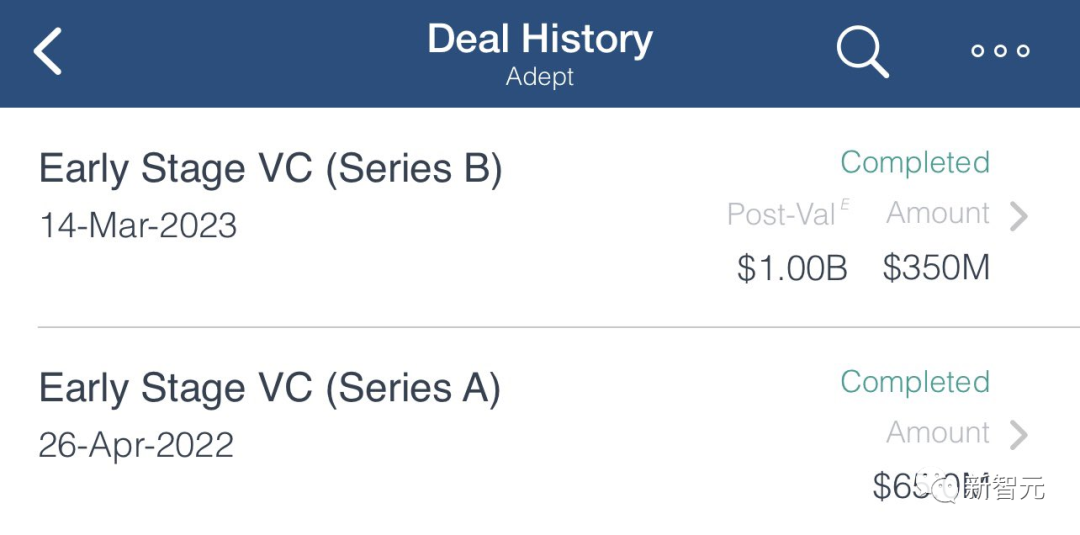Tap Completed status on Series B
This screenshot has width=1080, height=535.
pos(915,162)
